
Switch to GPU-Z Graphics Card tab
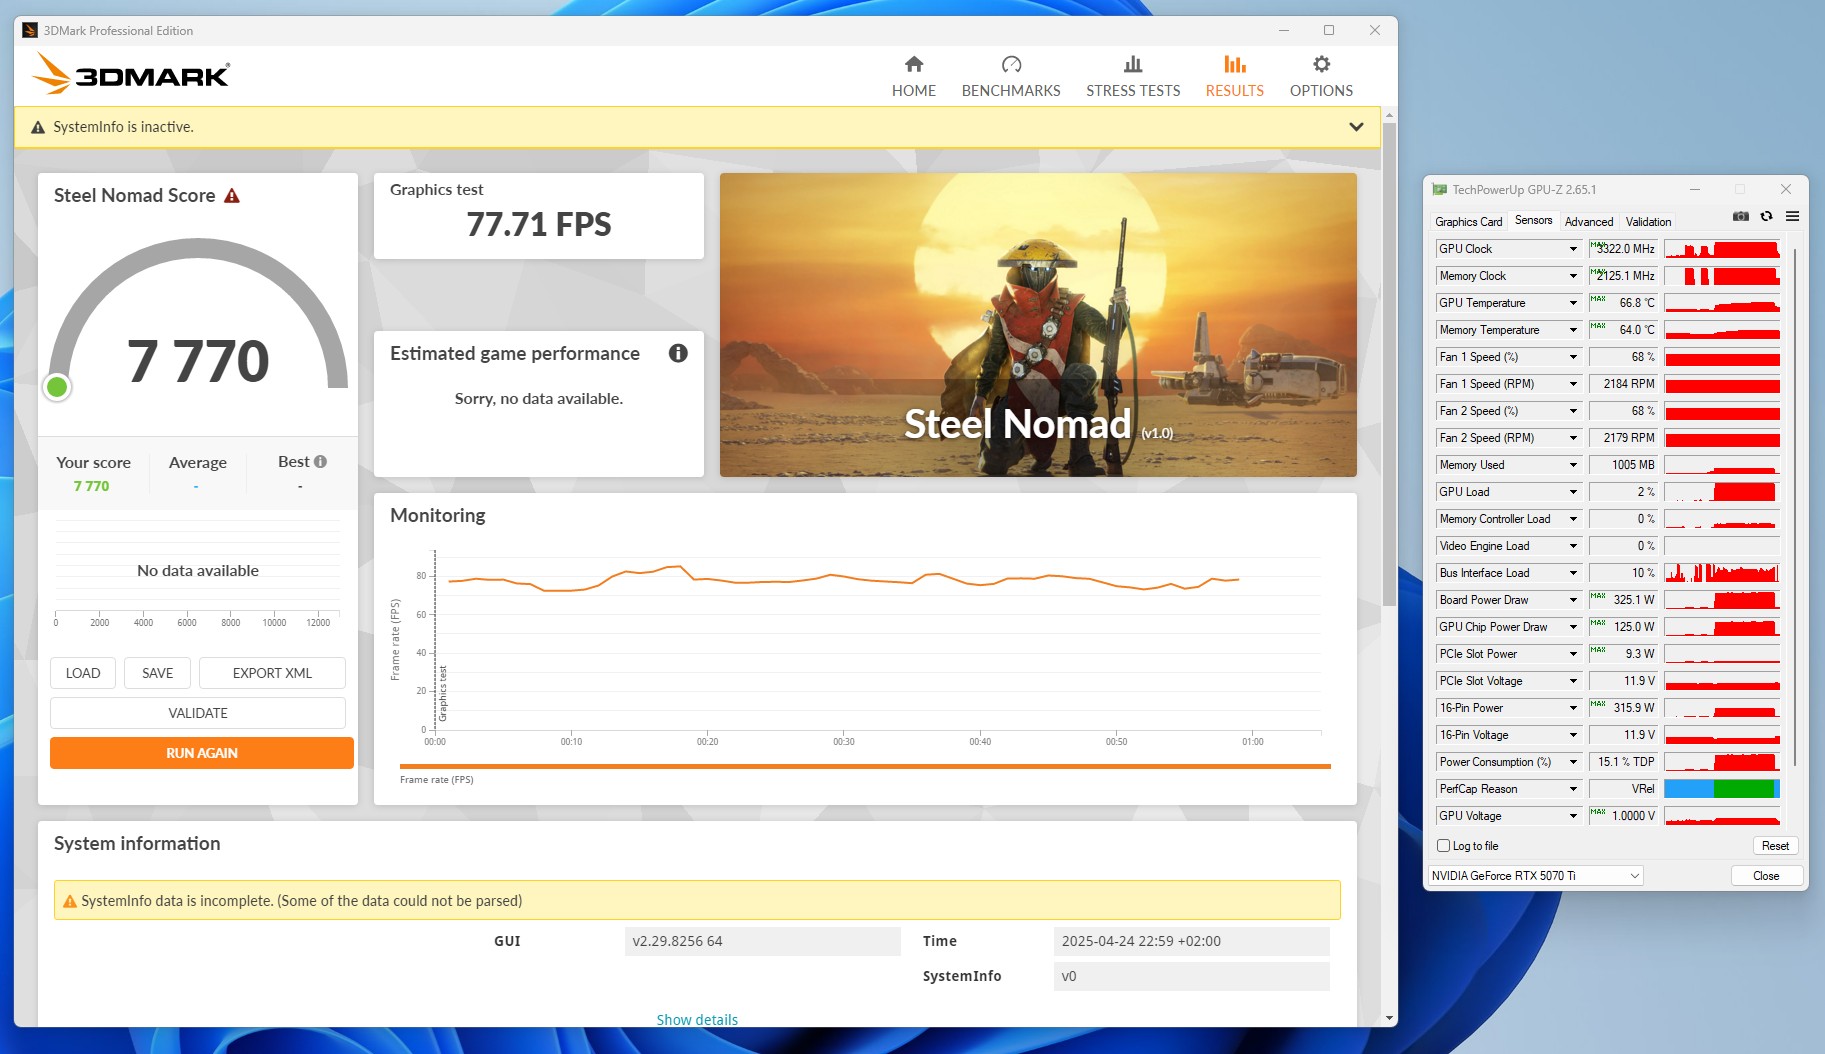pyautogui.click(x=1468, y=222)
